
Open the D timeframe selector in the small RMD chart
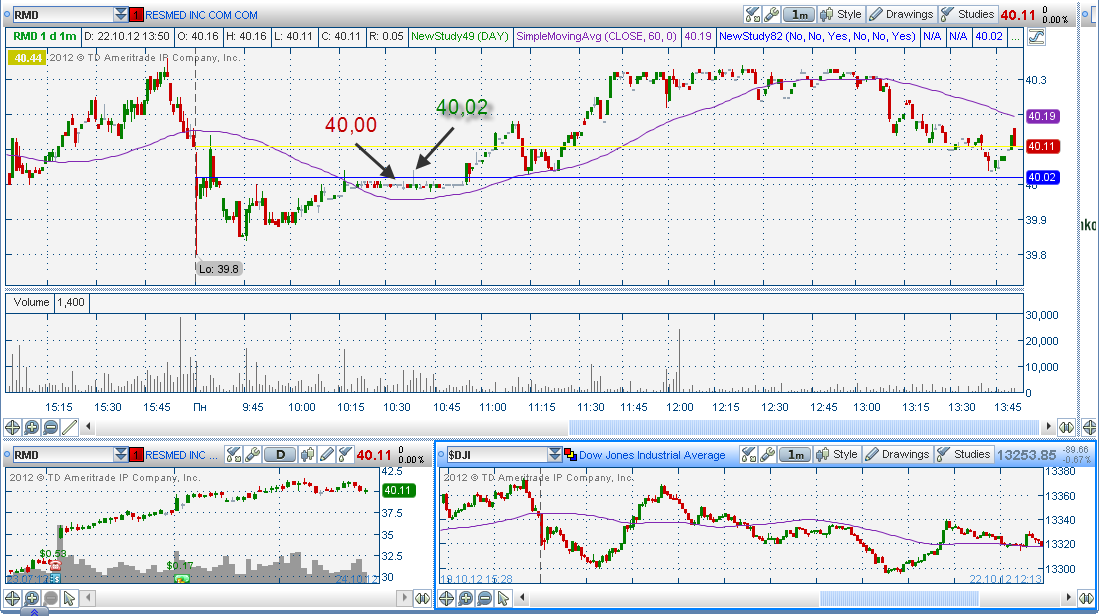click(x=281, y=455)
